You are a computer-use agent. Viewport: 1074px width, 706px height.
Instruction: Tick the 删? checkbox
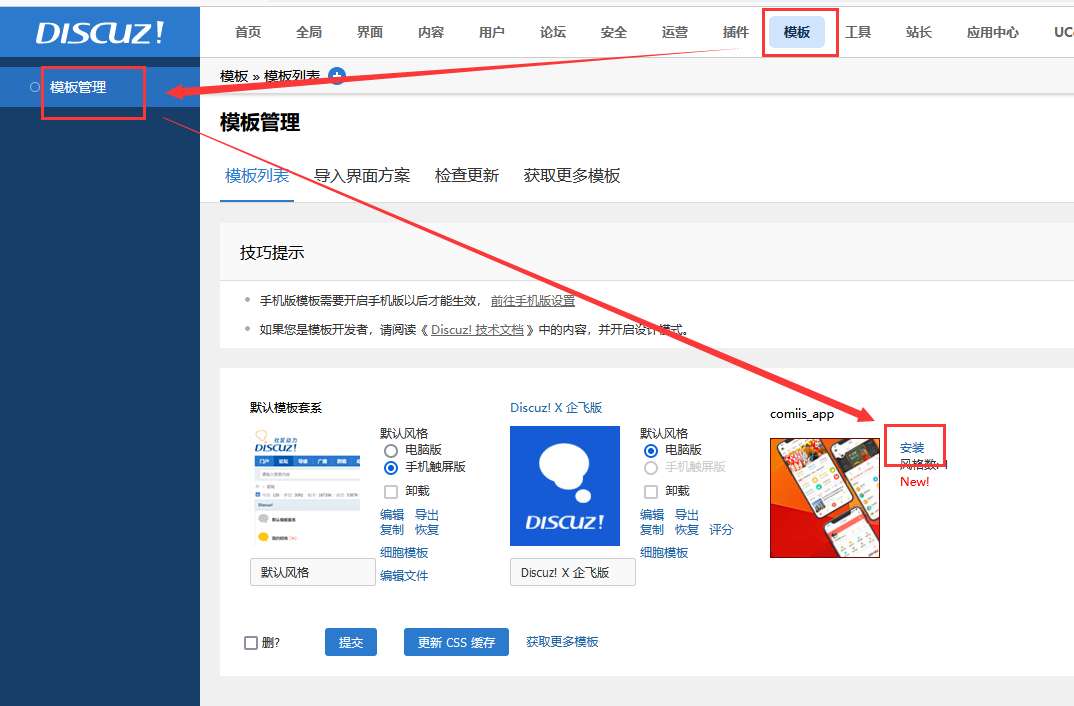click(x=251, y=642)
